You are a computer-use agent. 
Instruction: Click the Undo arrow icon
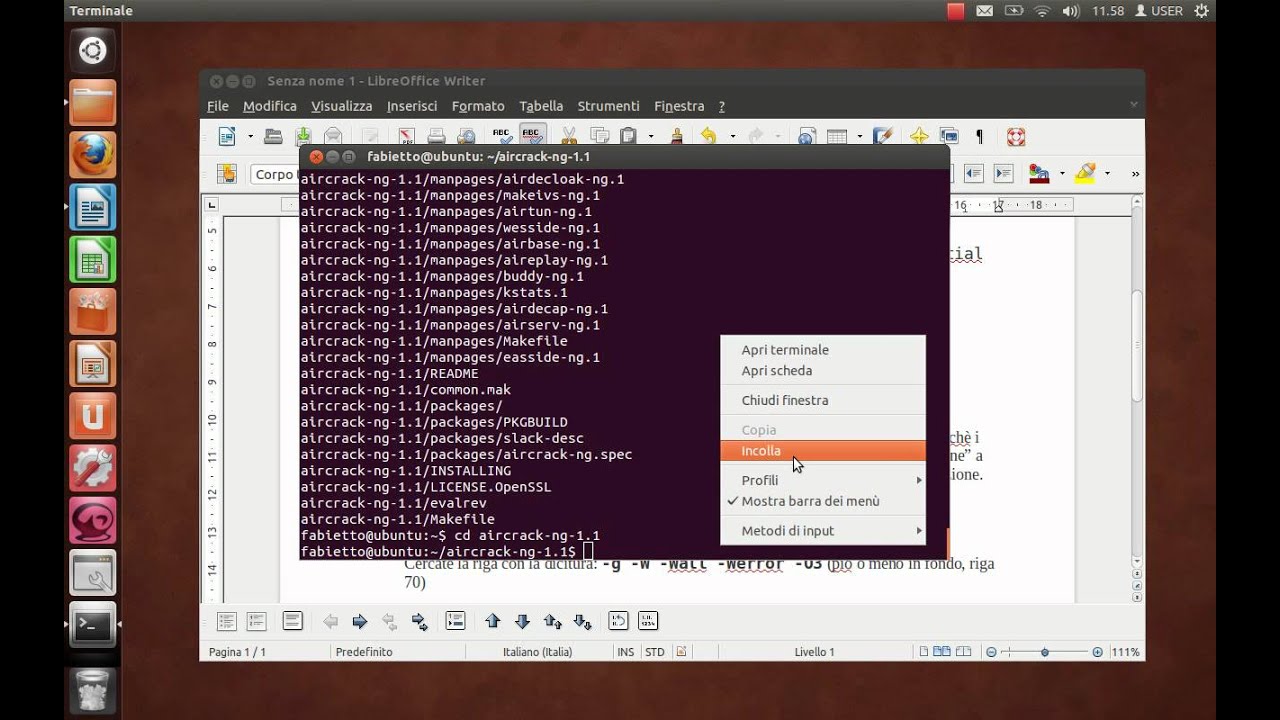(x=709, y=136)
